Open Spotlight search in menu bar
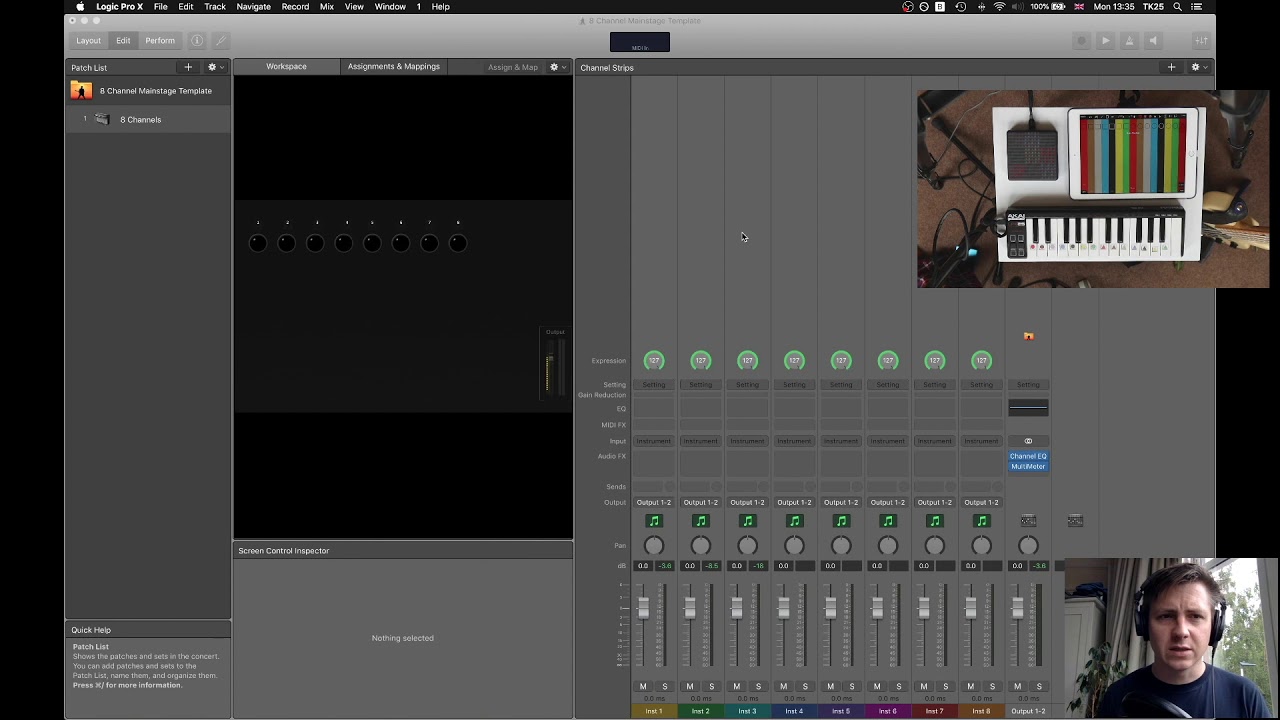 click(1178, 7)
